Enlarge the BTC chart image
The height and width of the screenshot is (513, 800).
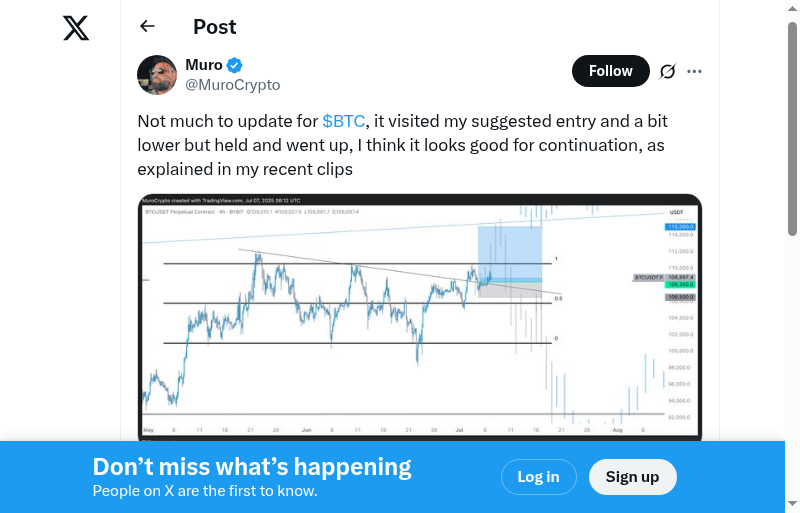pyautogui.click(x=420, y=317)
